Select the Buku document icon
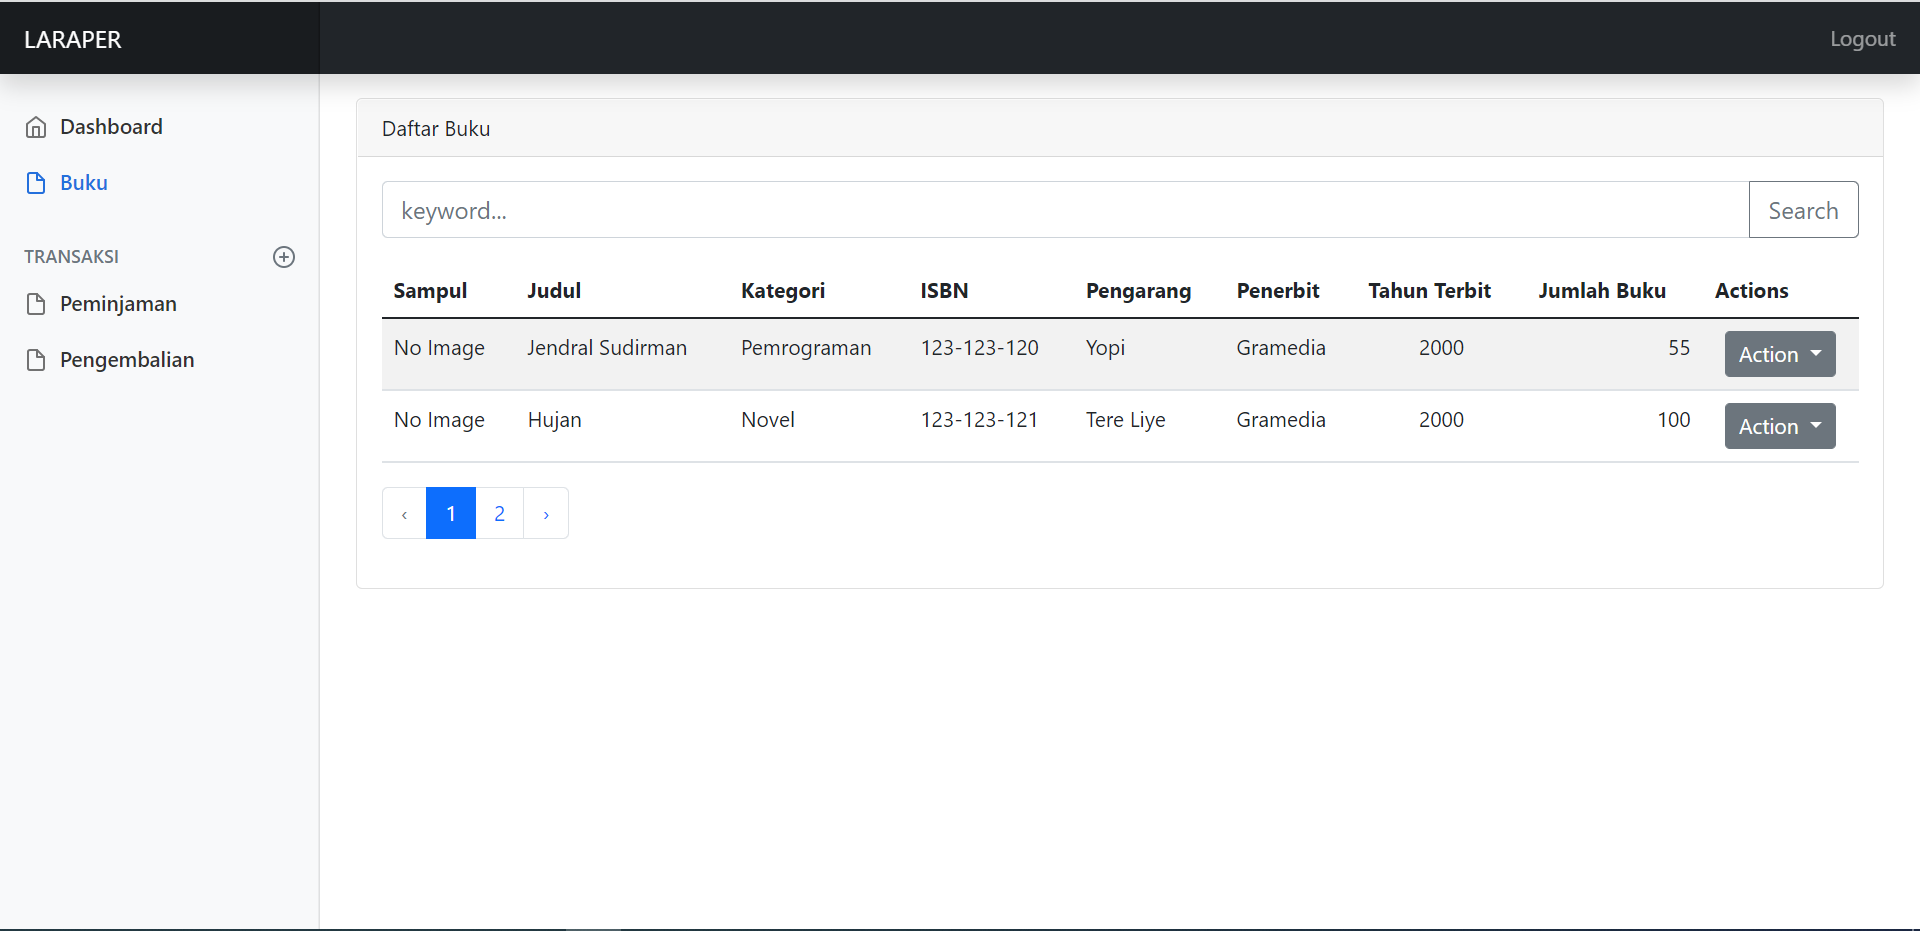This screenshot has width=1920, height=931. point(36,182)
